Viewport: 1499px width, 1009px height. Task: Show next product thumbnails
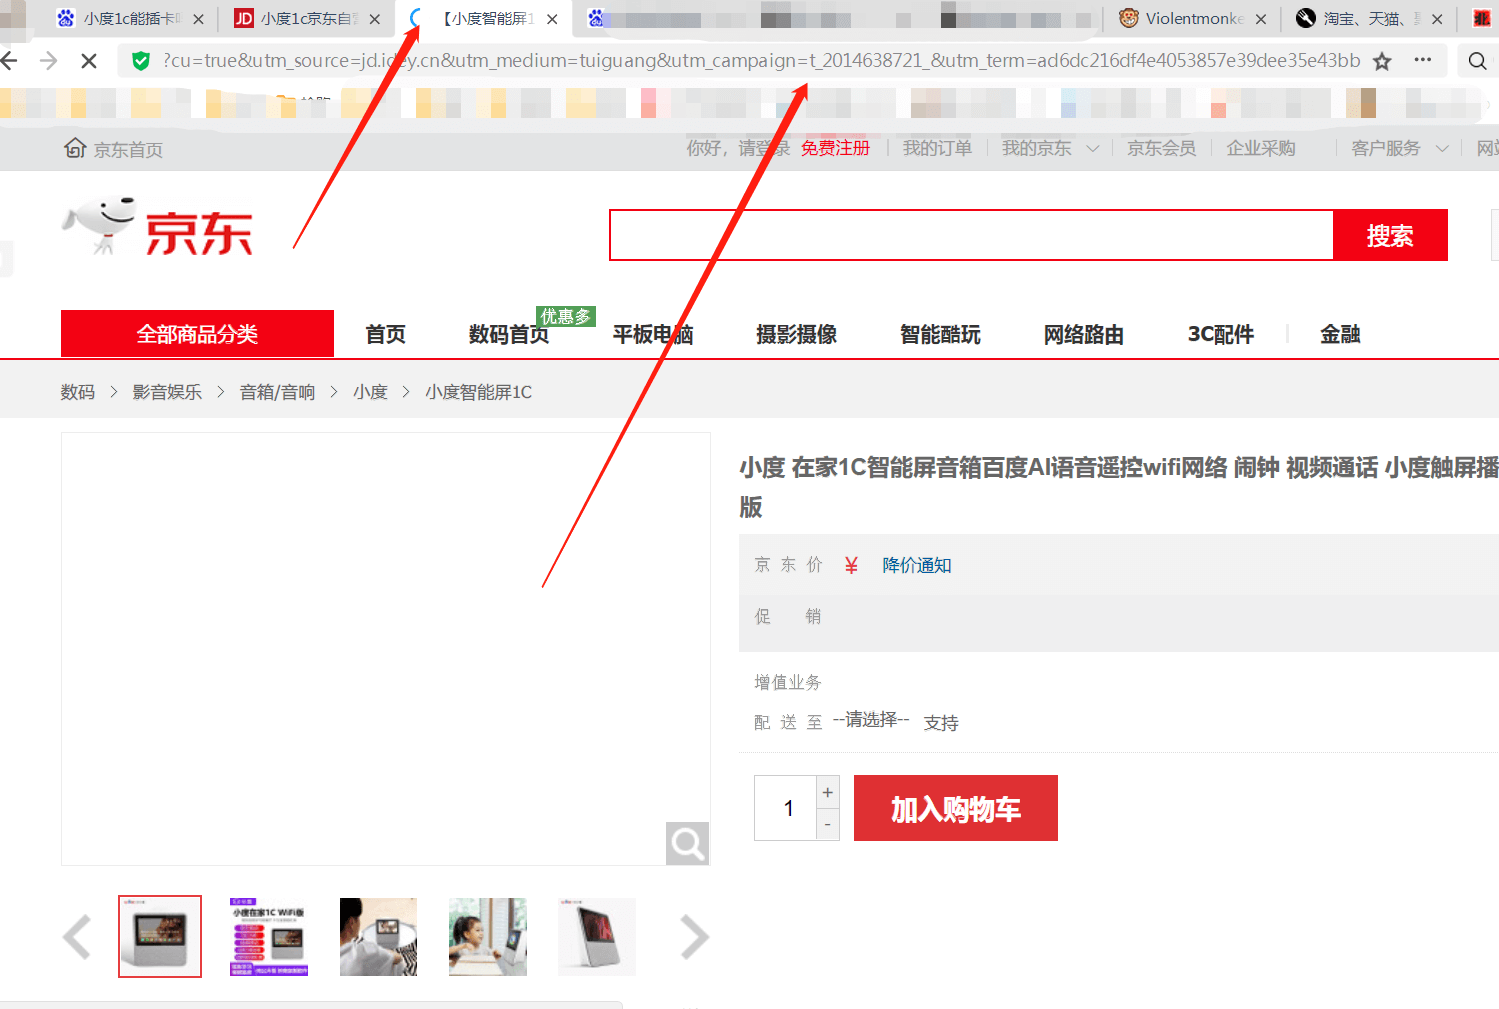coord(694,937)
